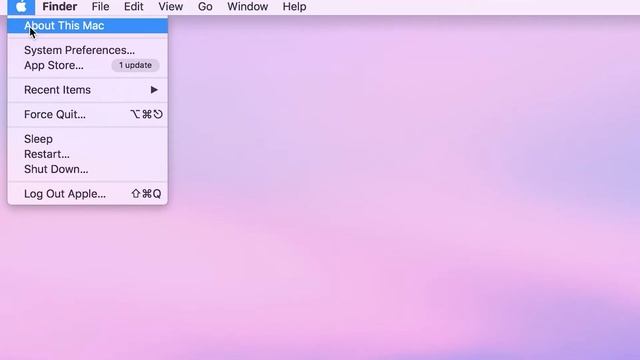This screenshot has width=640, height=360.
Task: Select App Store… menu entry
Action: point(87,65)
